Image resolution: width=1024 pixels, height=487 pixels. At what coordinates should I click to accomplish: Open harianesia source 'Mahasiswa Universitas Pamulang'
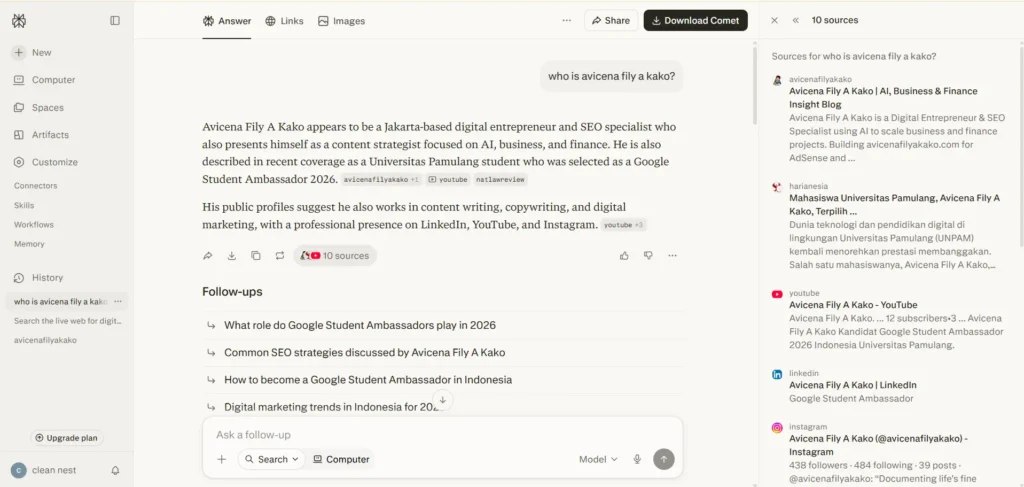(x=894, y=205)
